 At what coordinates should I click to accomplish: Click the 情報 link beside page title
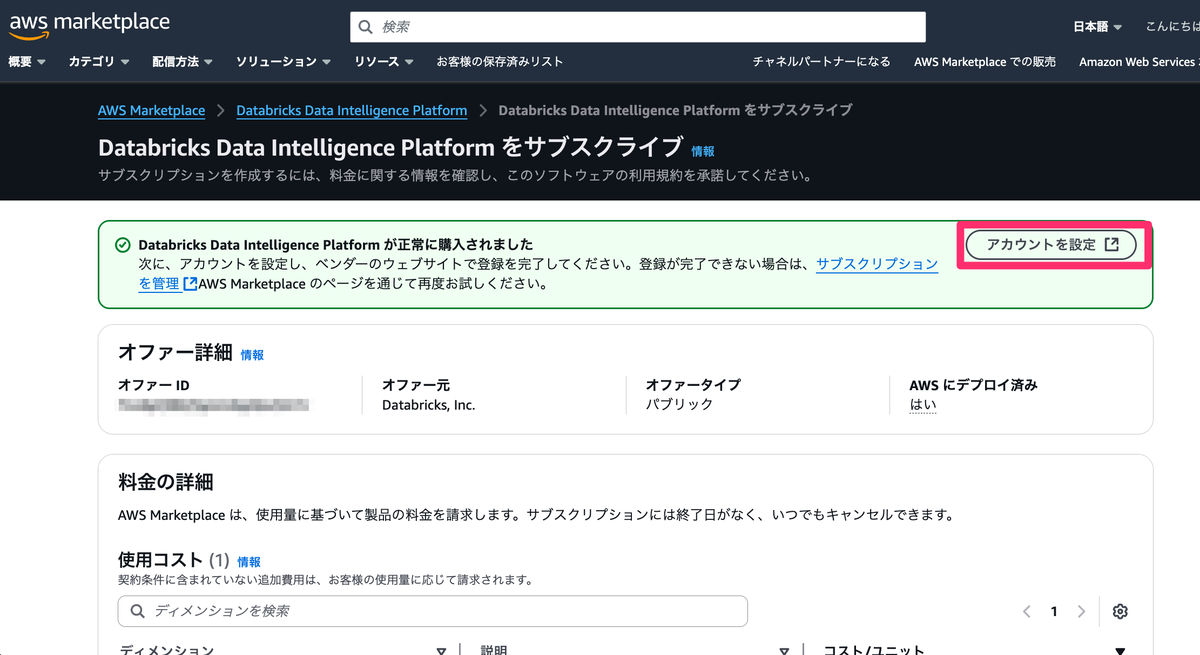(703, 151)
